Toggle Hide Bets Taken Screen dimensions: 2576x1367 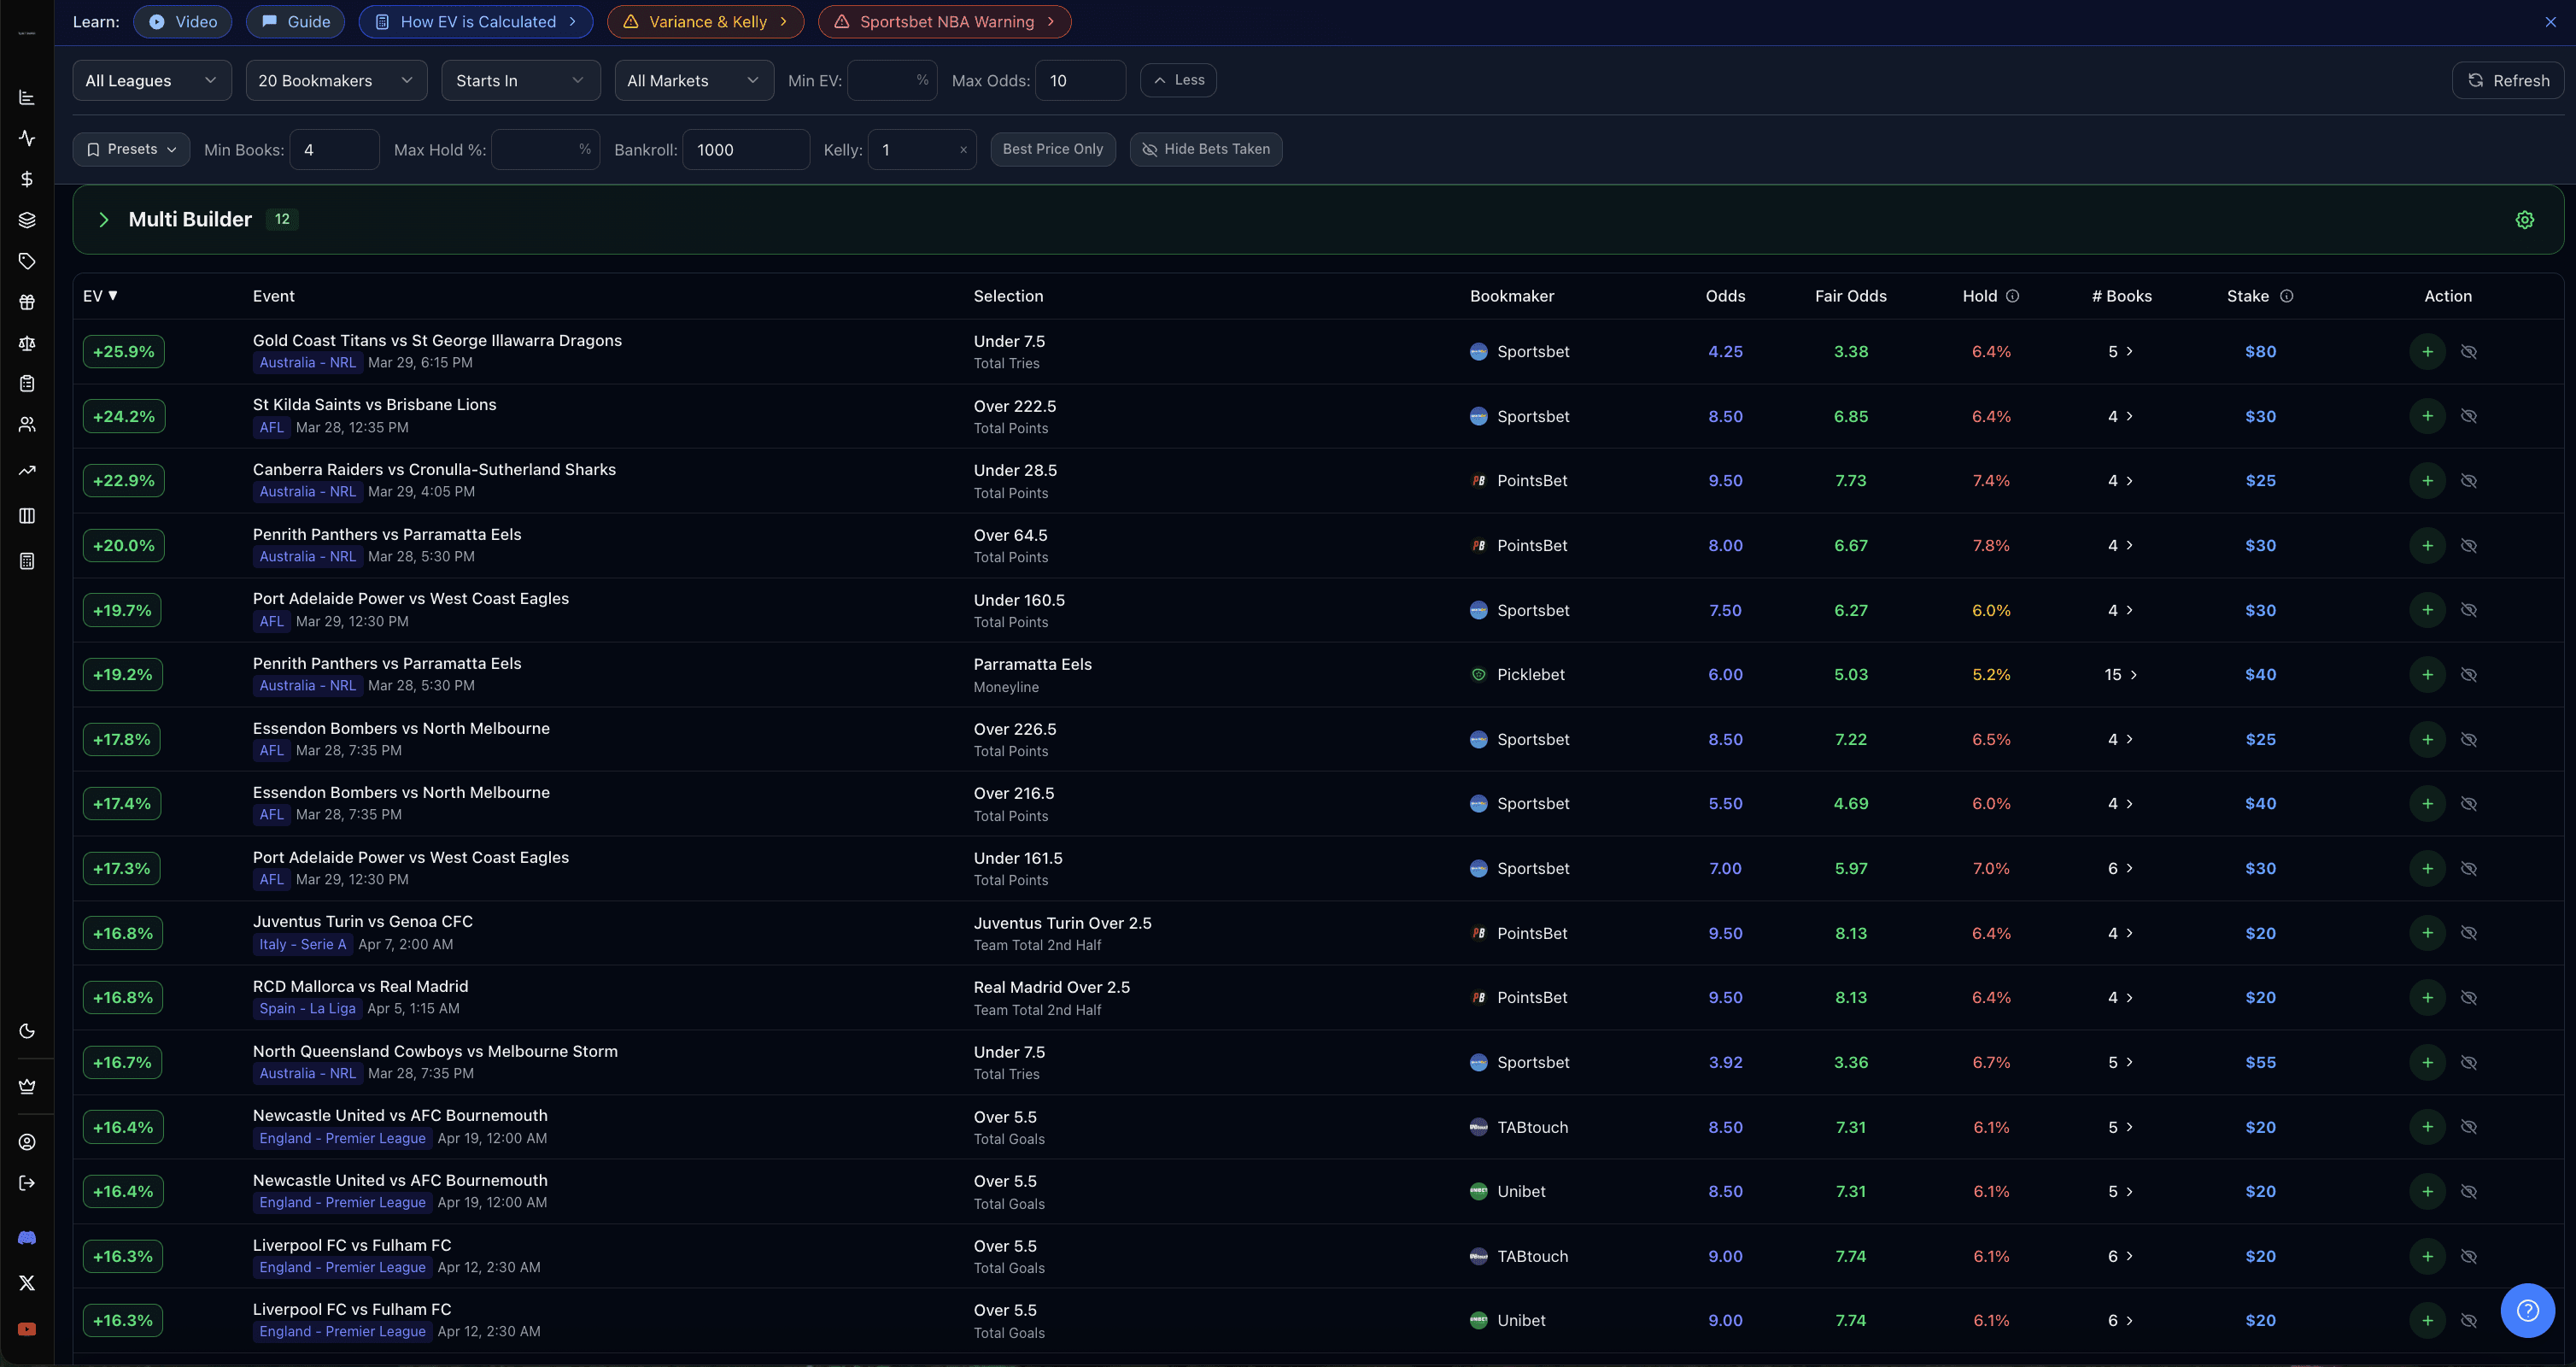click(x=1205, y=149)
